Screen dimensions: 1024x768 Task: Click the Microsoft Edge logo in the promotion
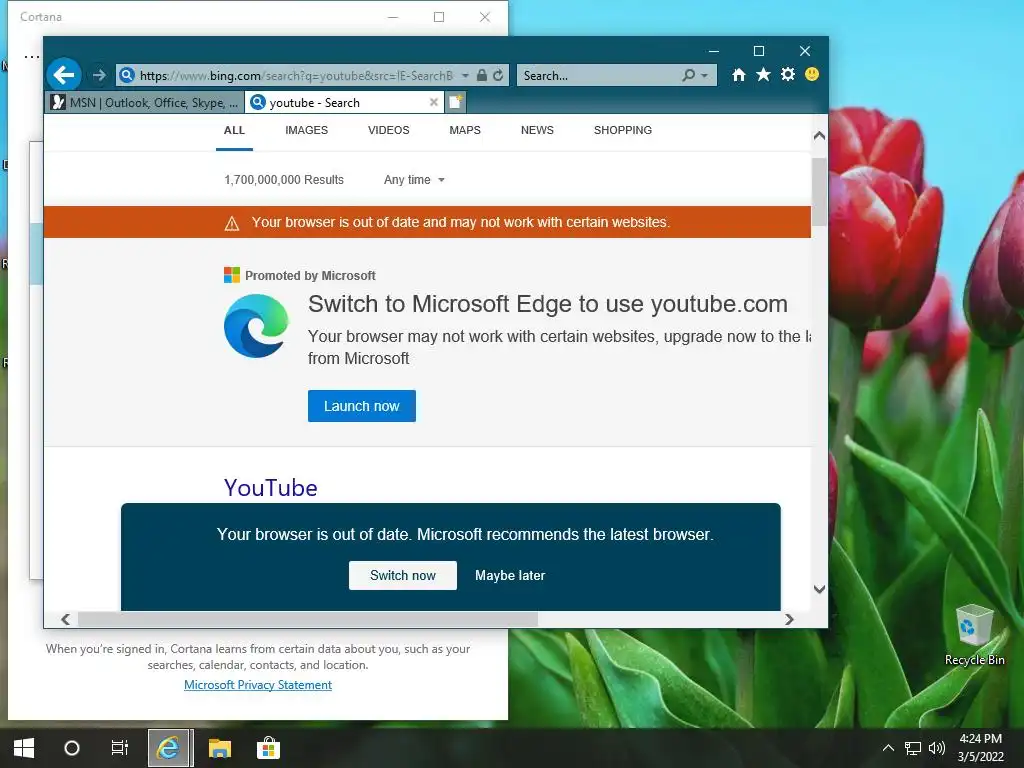[x=256, y=325]
